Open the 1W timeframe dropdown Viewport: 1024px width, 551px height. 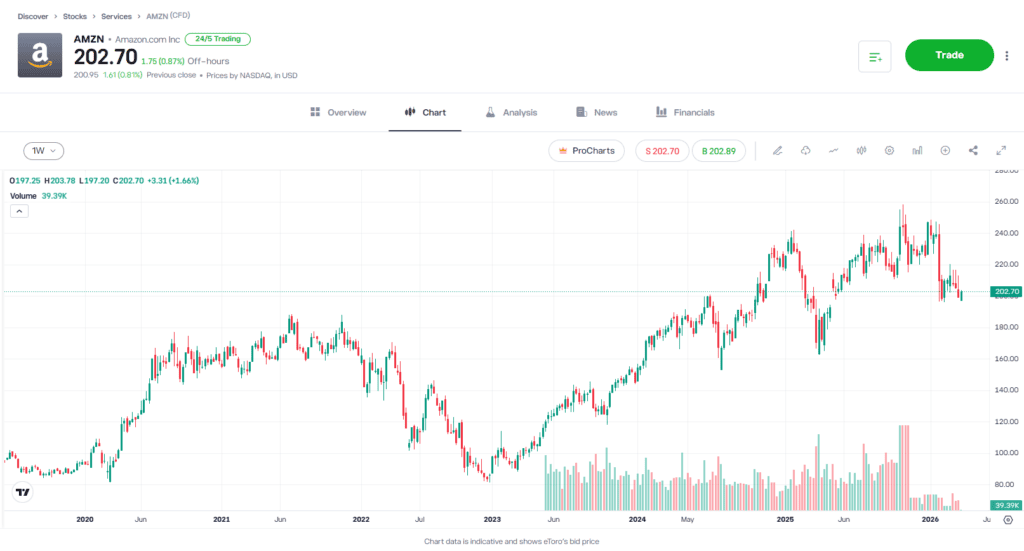click(x=44, y=151)
